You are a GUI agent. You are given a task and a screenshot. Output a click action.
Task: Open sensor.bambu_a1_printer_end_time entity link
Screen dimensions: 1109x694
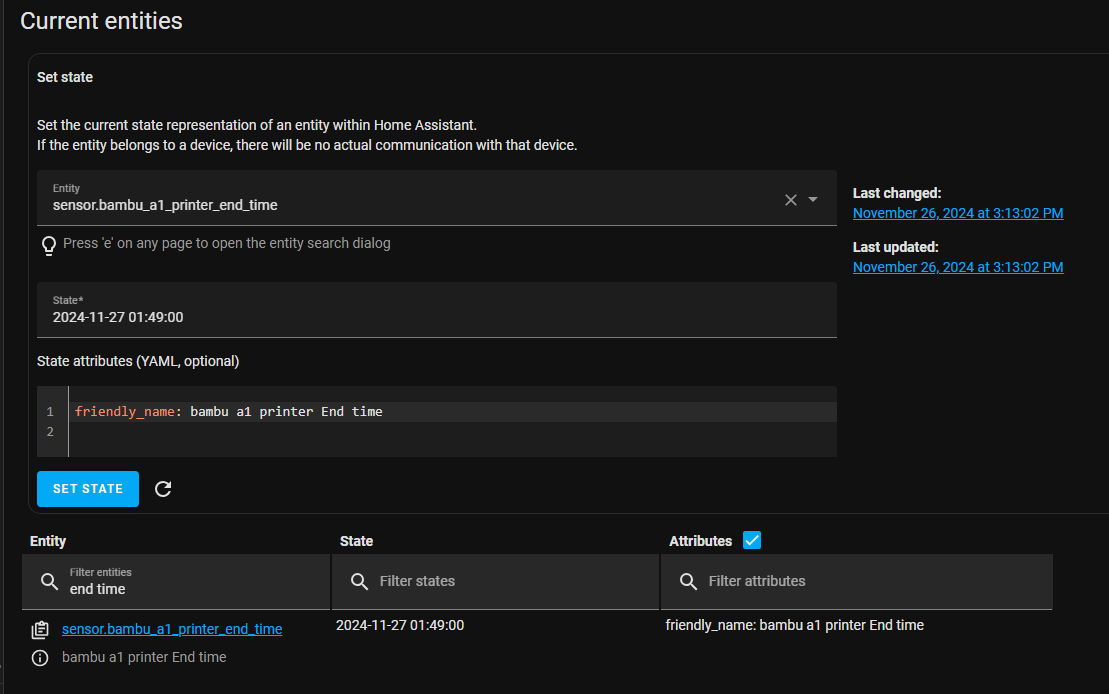pos(172,629)
